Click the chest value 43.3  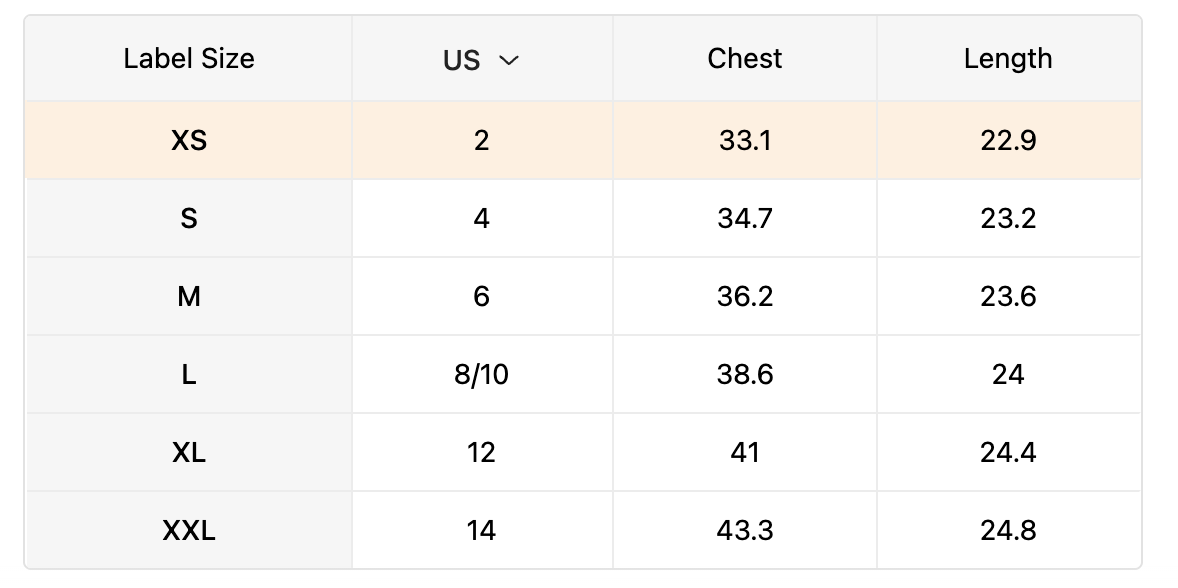pyautogui.click(x=744, y=530)
